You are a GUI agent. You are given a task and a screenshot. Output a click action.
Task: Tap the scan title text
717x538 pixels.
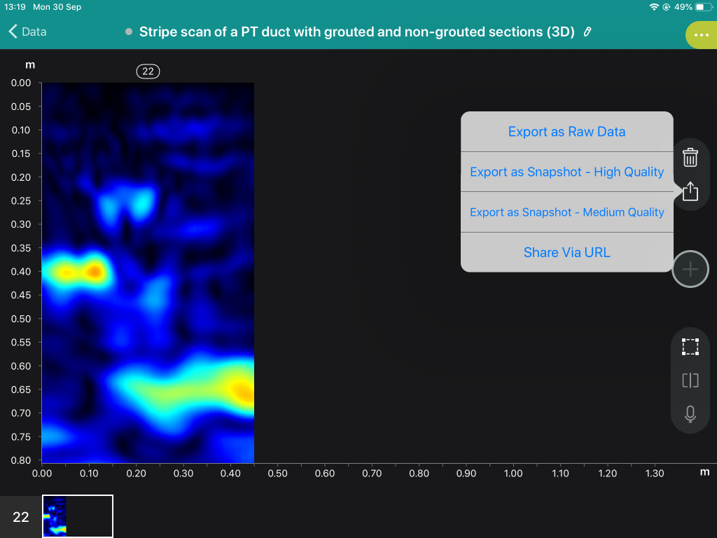[357, 32]
